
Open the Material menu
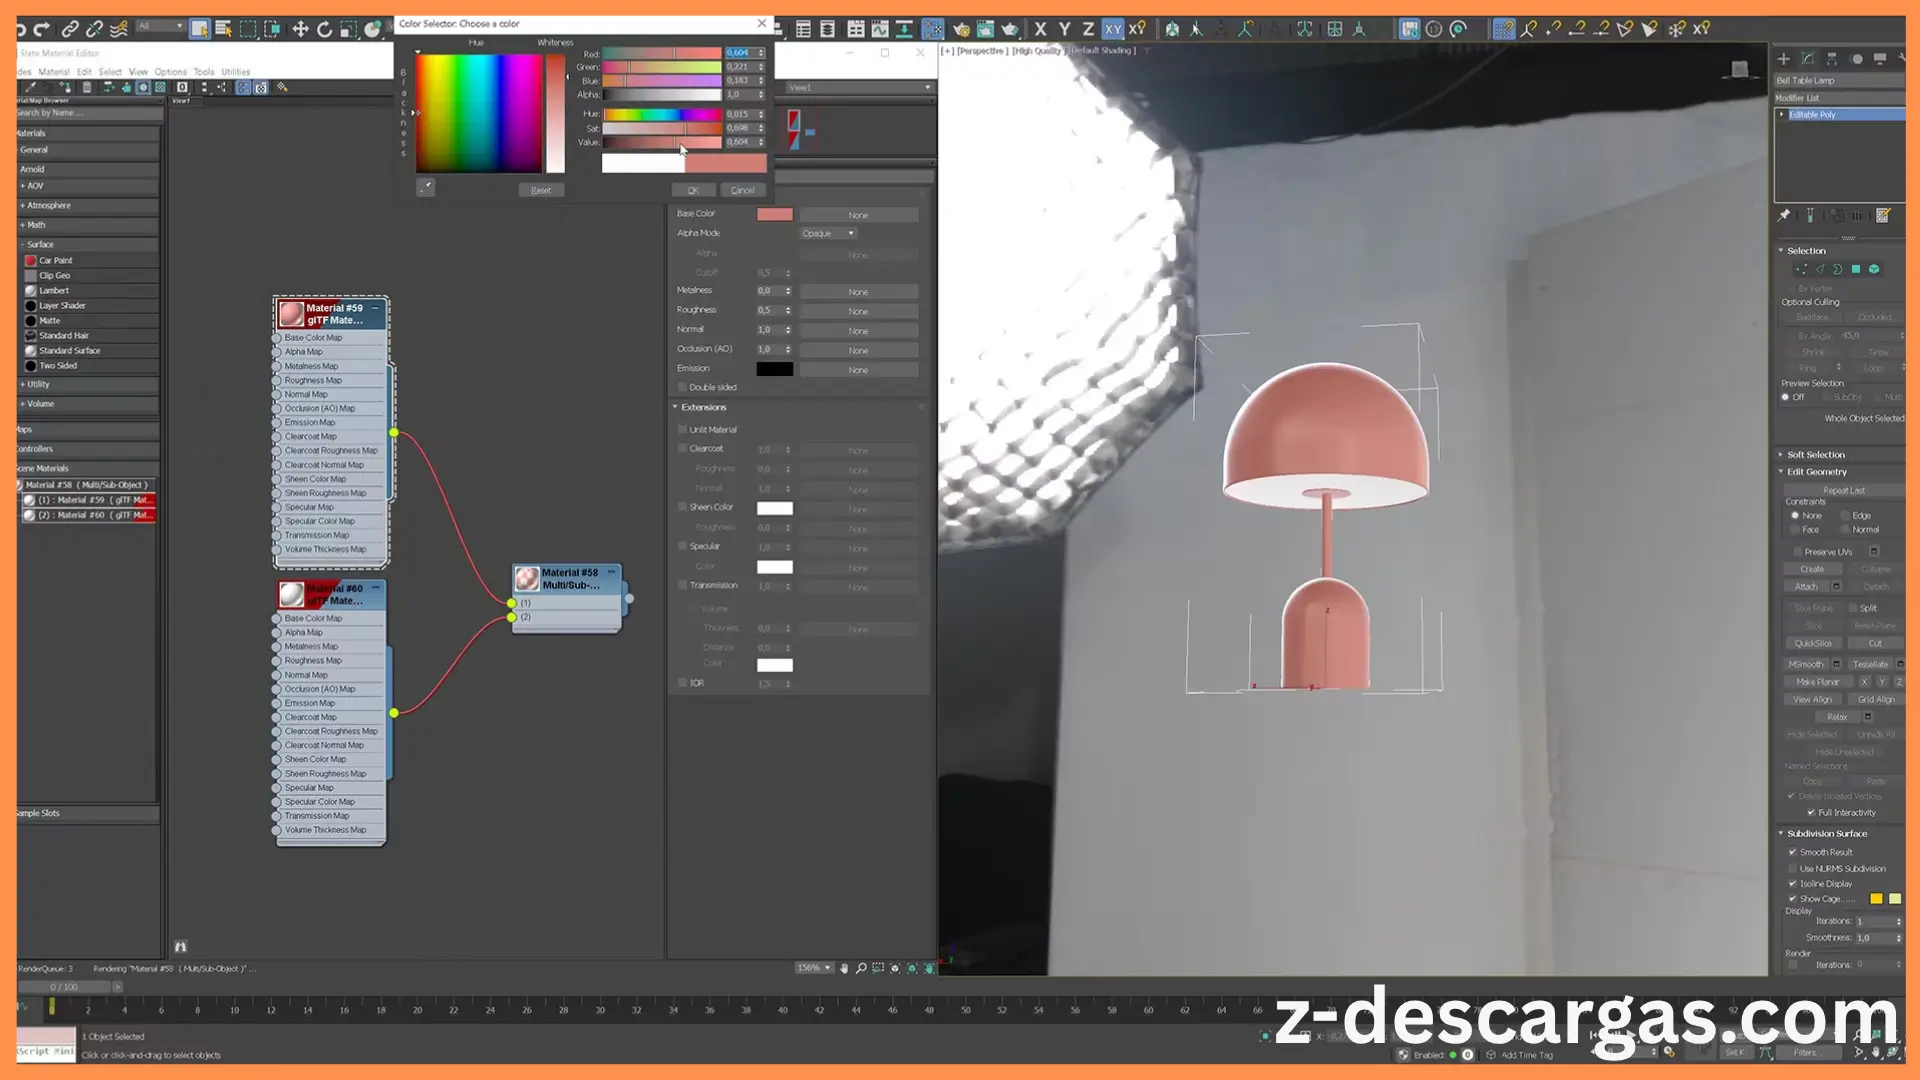(54, 72)
